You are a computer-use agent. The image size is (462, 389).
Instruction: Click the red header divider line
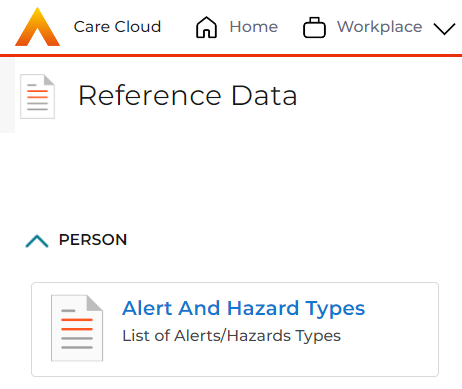tap(231, 55)
